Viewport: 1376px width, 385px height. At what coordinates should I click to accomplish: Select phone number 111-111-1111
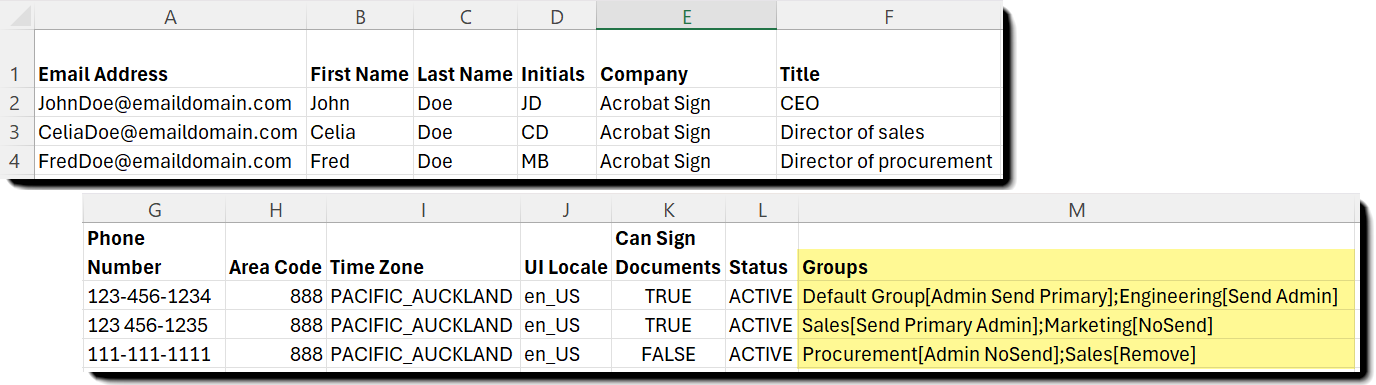coord(155,354)
